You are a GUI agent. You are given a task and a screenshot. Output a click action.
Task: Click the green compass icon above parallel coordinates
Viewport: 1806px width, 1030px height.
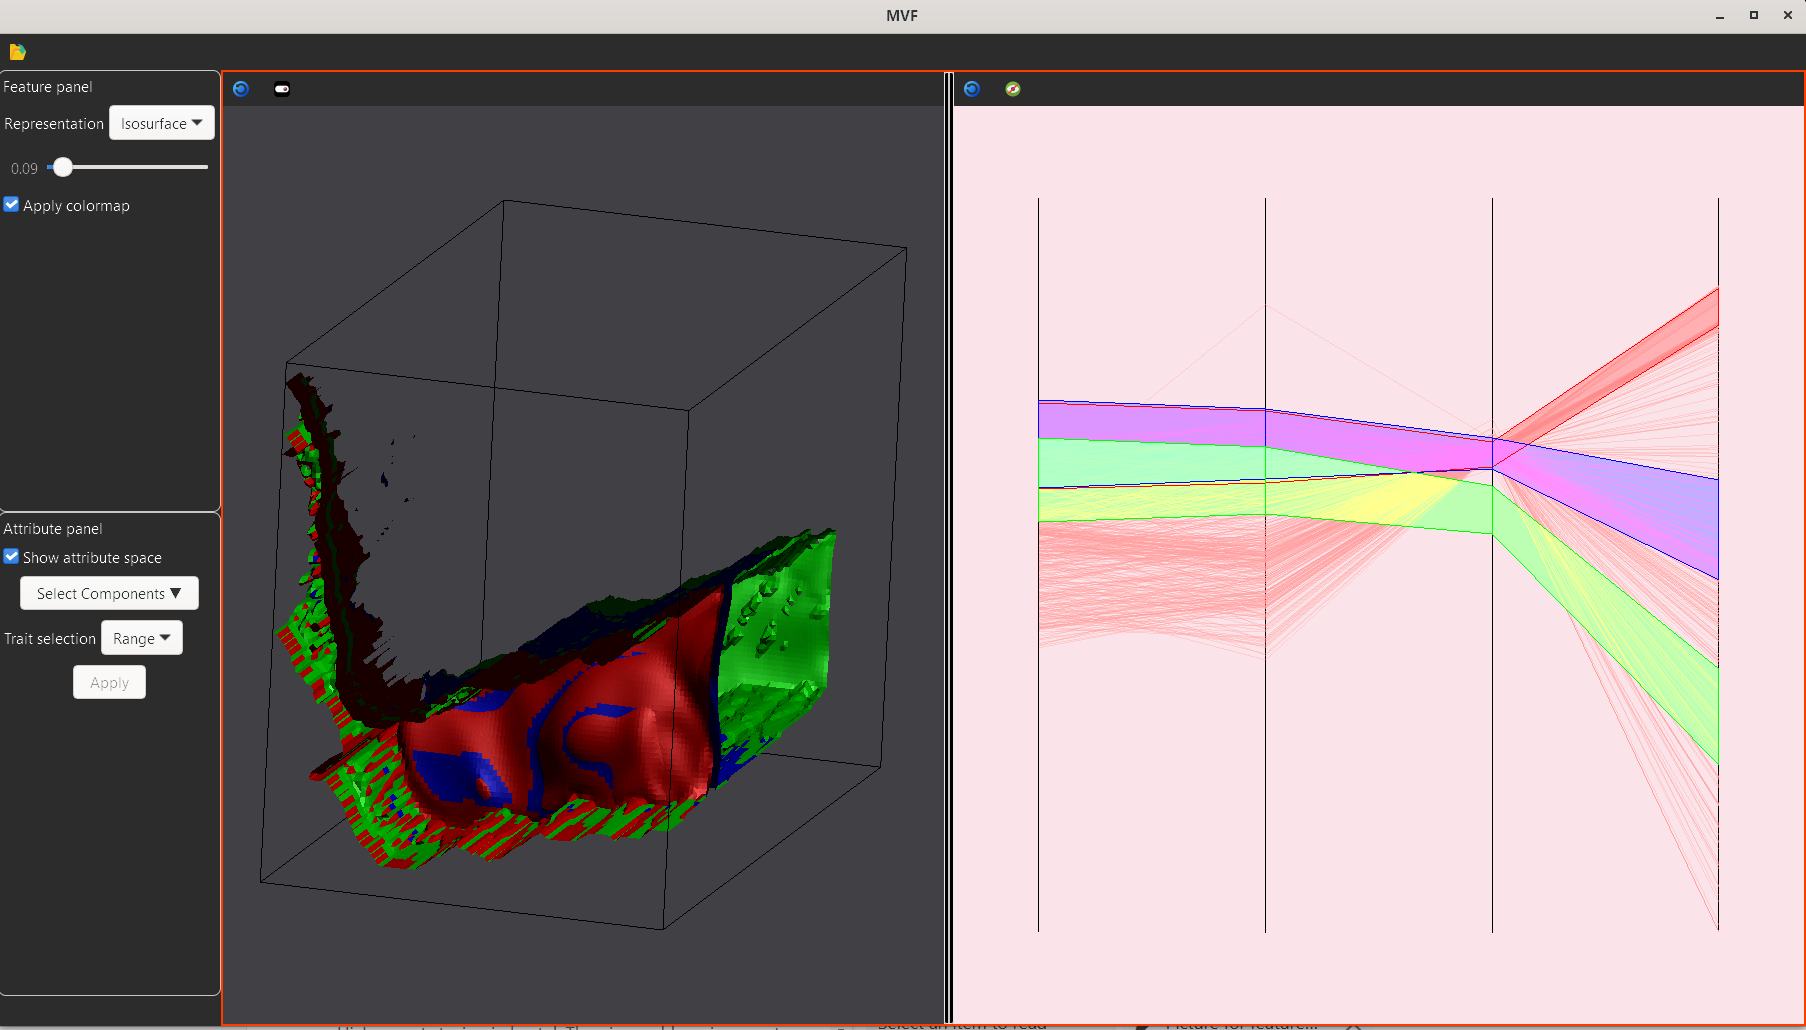pos(1013,89)
